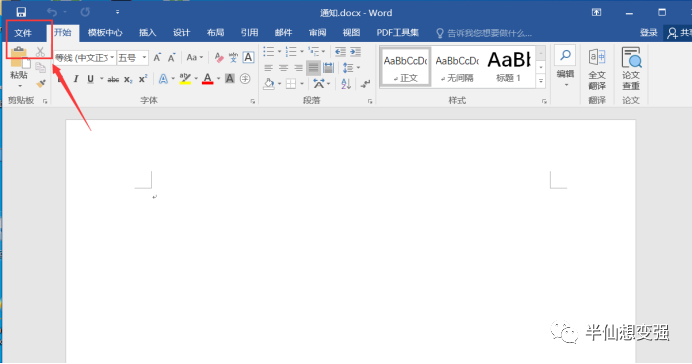
Task: Toggle justify alignment
Action: [313, 68]
